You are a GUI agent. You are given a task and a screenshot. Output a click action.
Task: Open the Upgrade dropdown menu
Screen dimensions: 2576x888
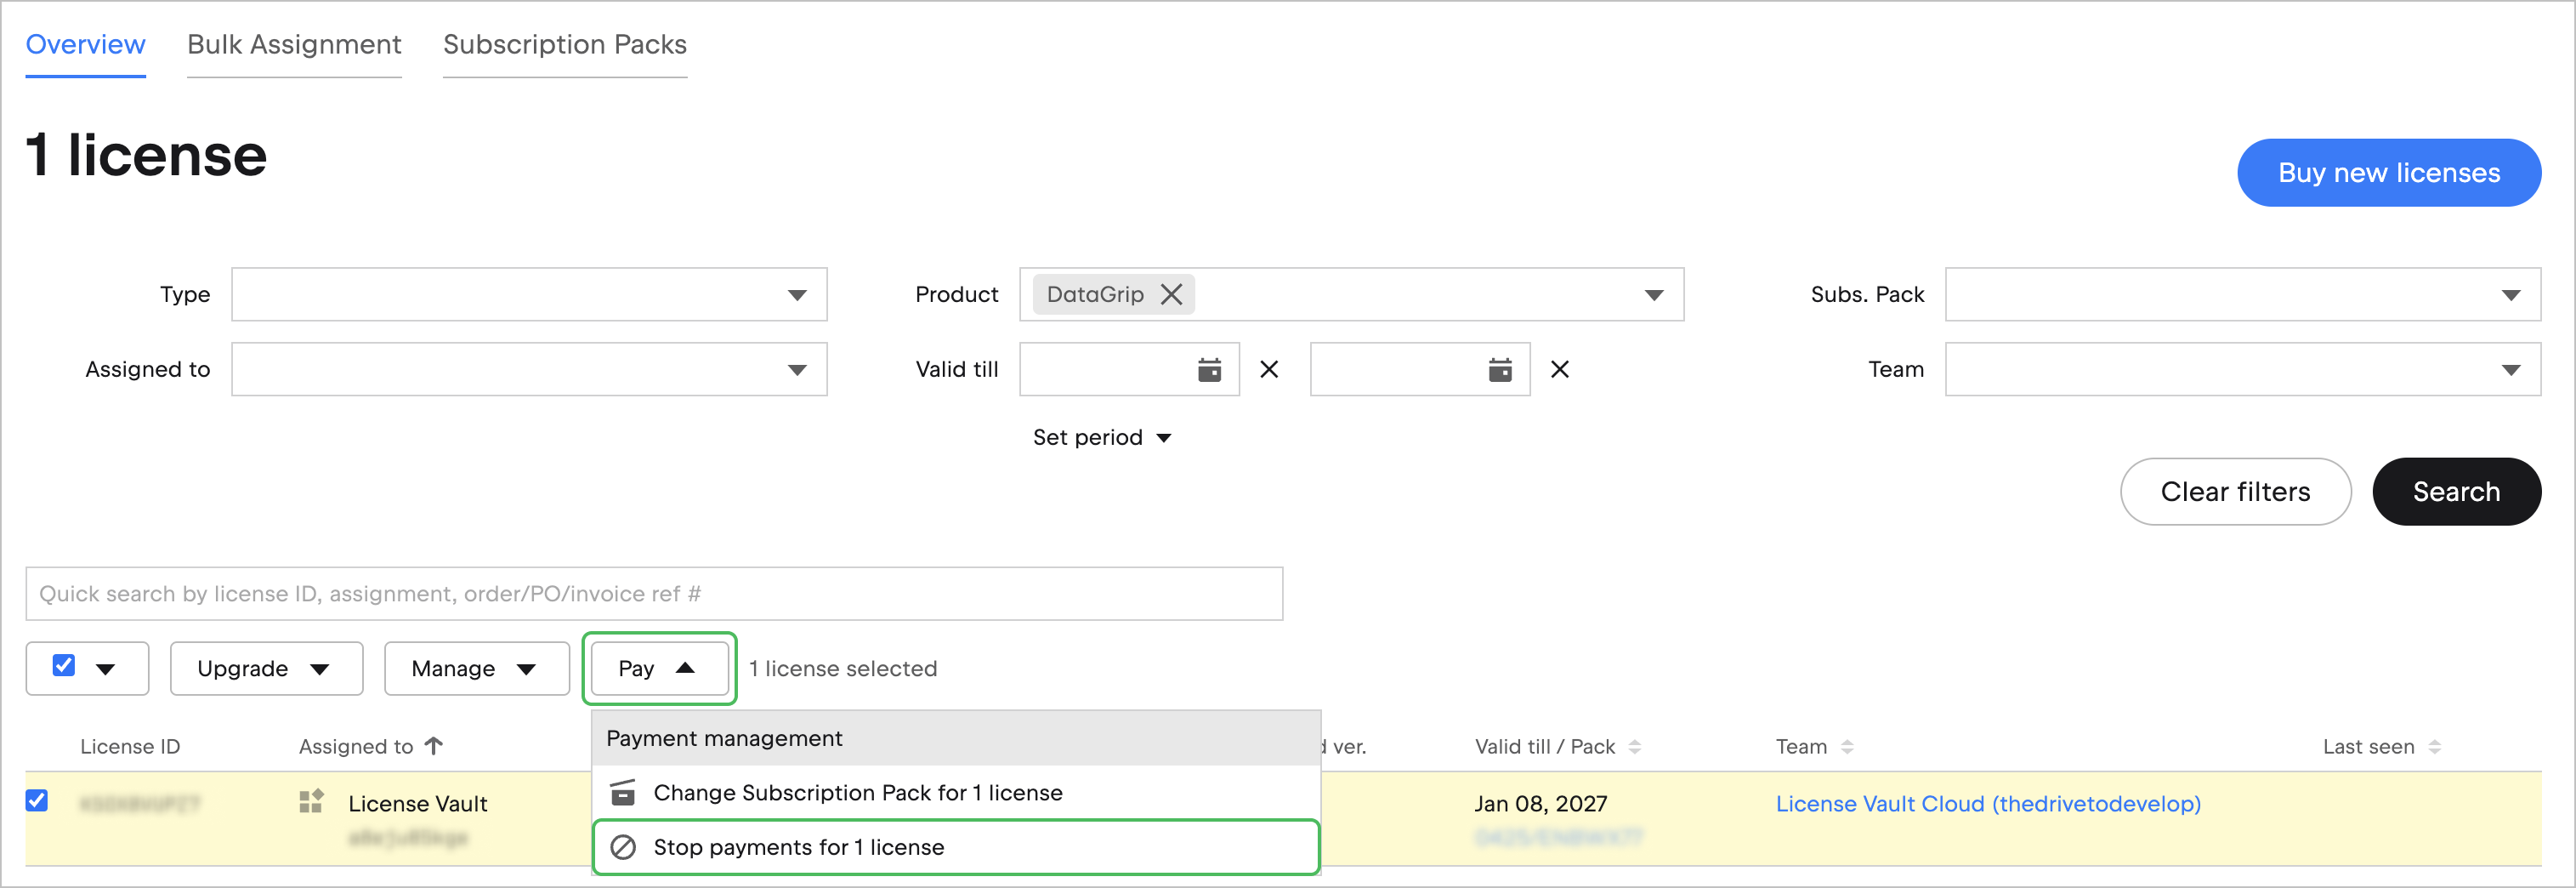pyautogui.click(x=265, y=668)
